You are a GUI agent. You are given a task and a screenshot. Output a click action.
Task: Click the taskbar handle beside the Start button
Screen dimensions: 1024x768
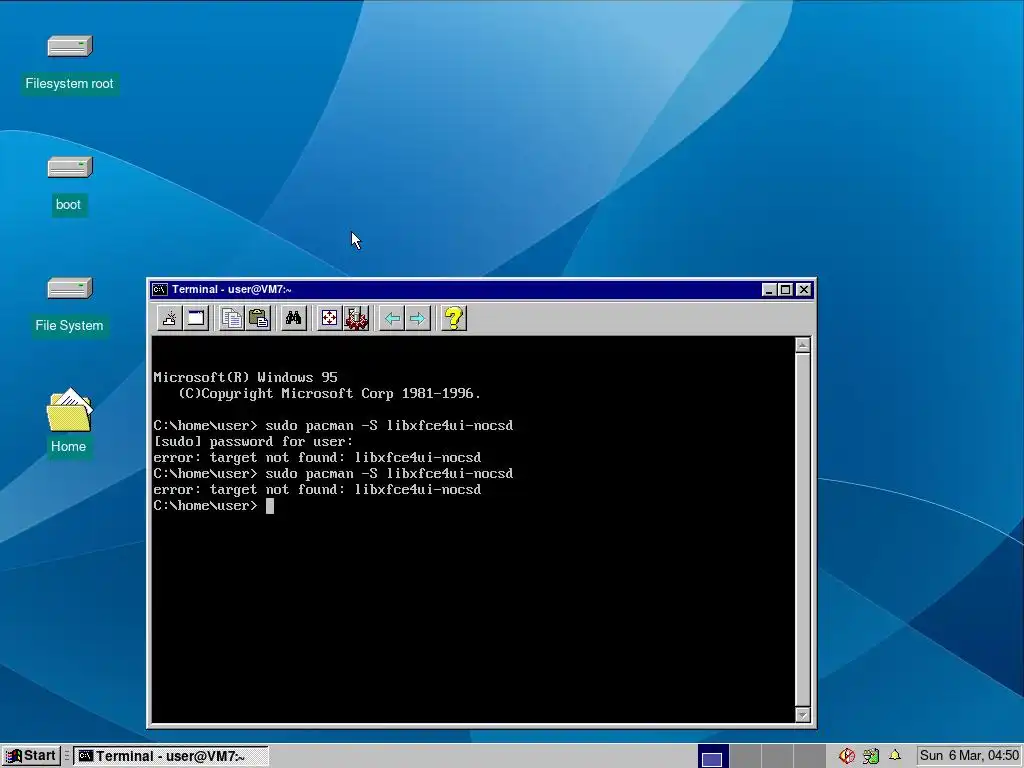point(67,756)
